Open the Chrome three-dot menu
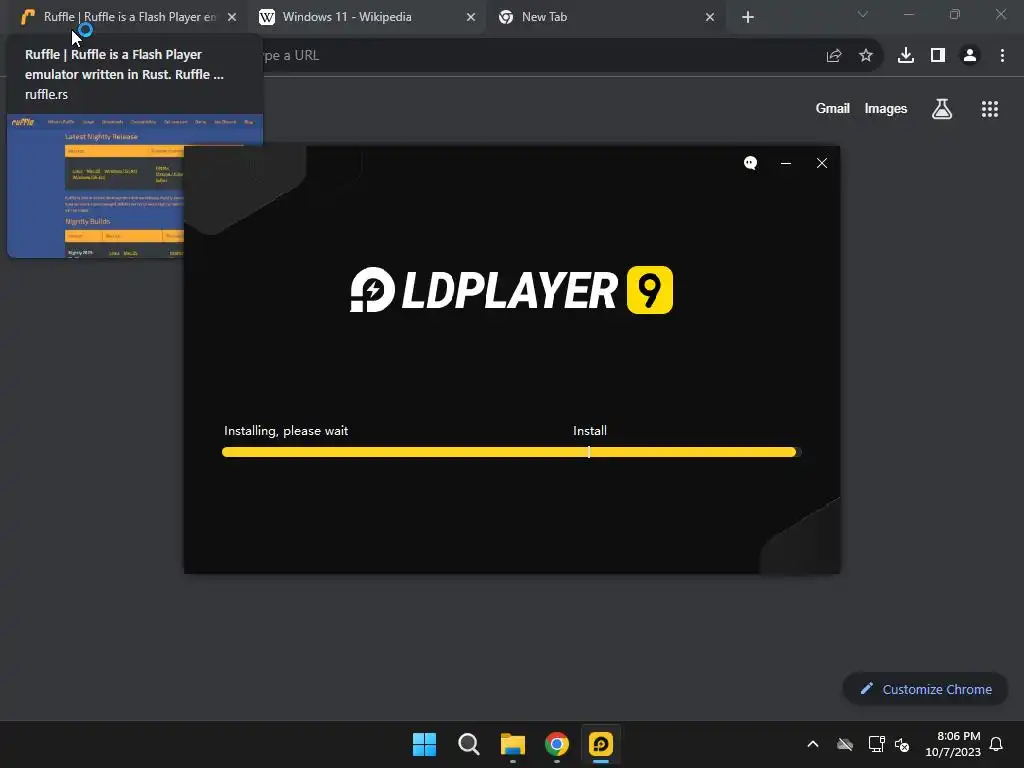1024x768 pixels. tap(1002, 56)
